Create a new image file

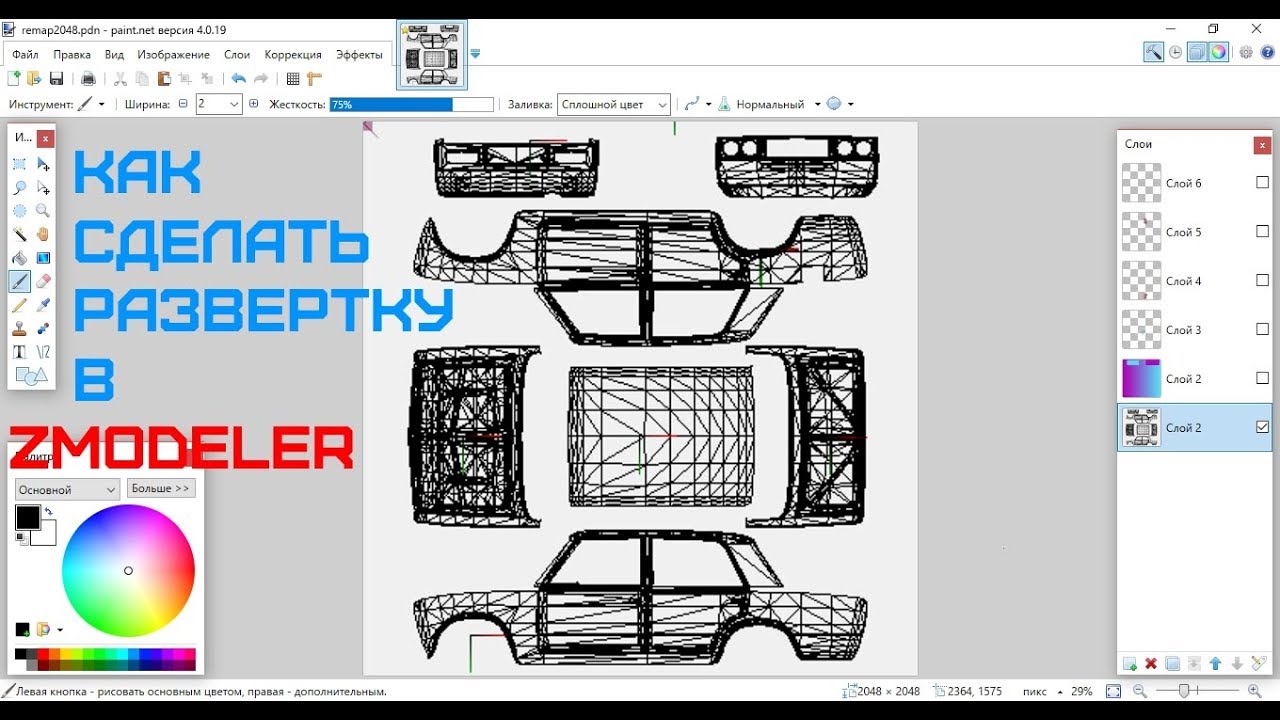[x=14, y=79]
